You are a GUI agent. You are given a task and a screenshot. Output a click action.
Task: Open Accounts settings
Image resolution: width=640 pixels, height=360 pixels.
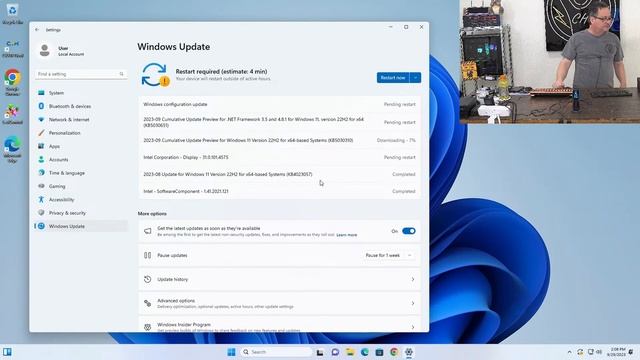pos(81,160)
